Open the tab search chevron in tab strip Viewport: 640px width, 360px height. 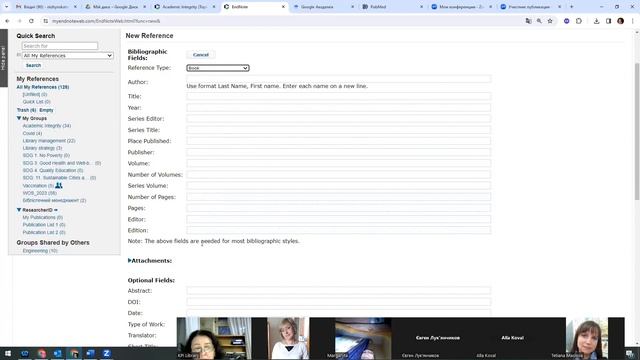pyautogui.click(x=6, y=7)
